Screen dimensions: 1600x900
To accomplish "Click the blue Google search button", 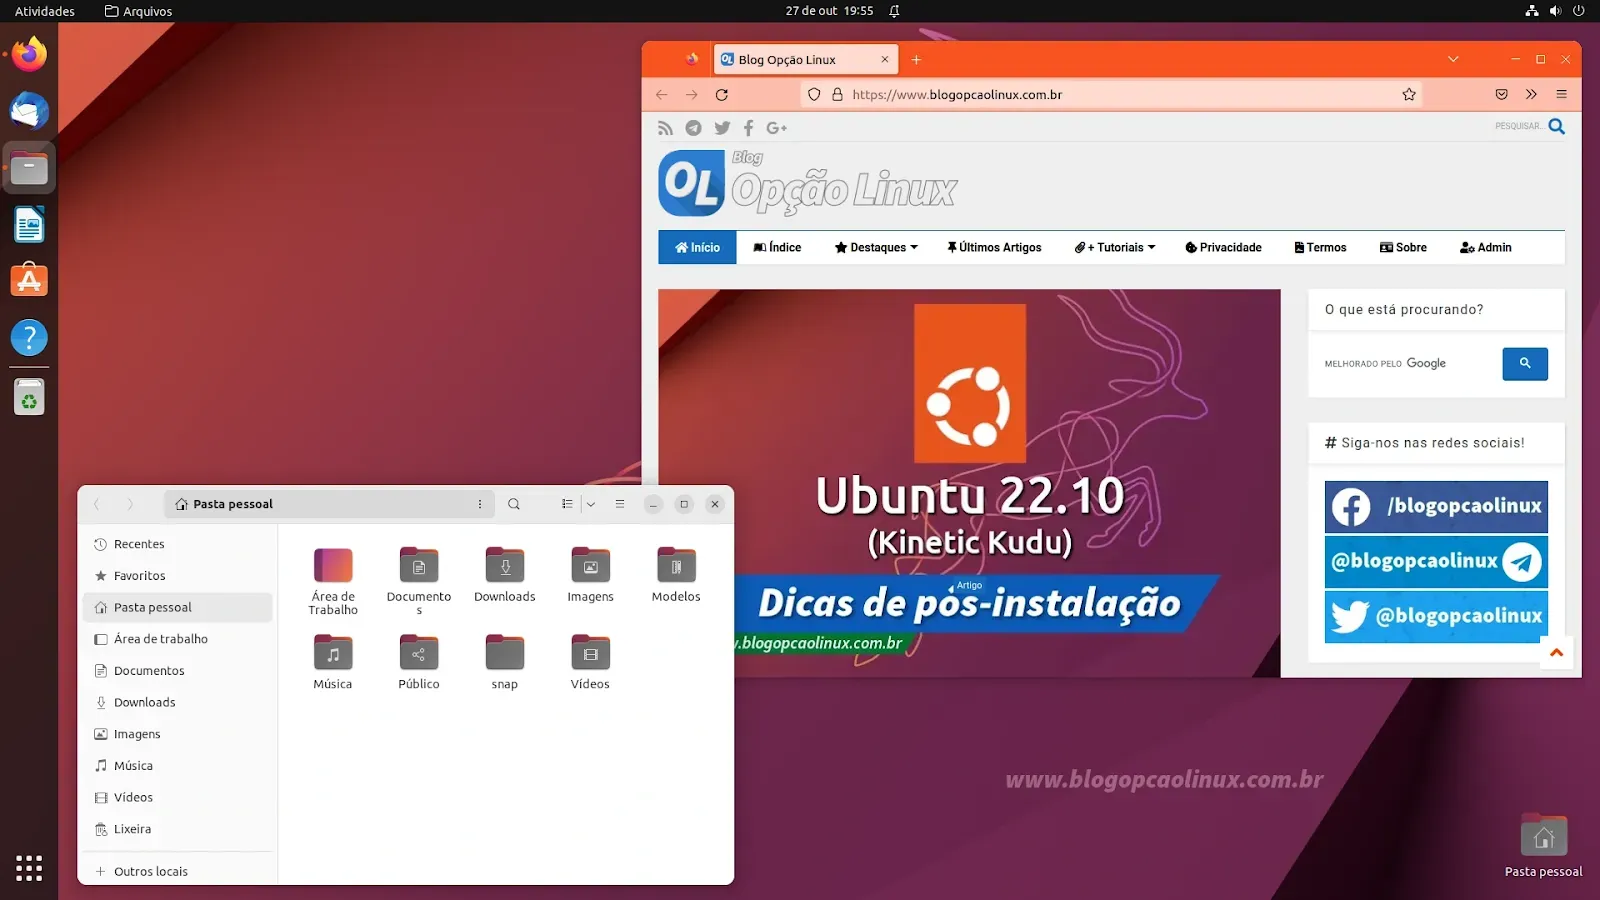I will 1525,364.
